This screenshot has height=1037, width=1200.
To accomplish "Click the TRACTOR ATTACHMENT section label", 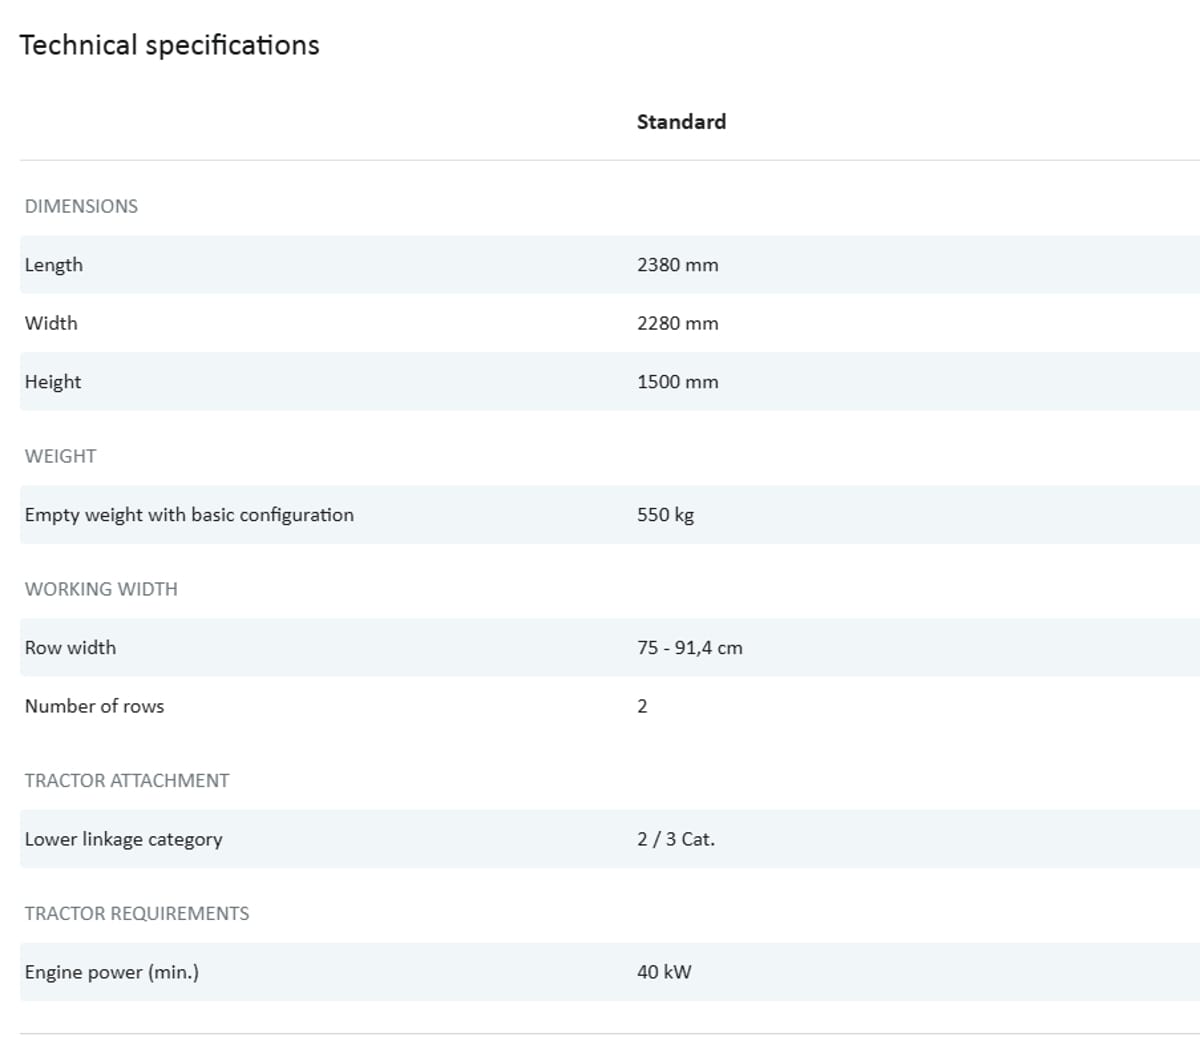I will pos(127,780).
